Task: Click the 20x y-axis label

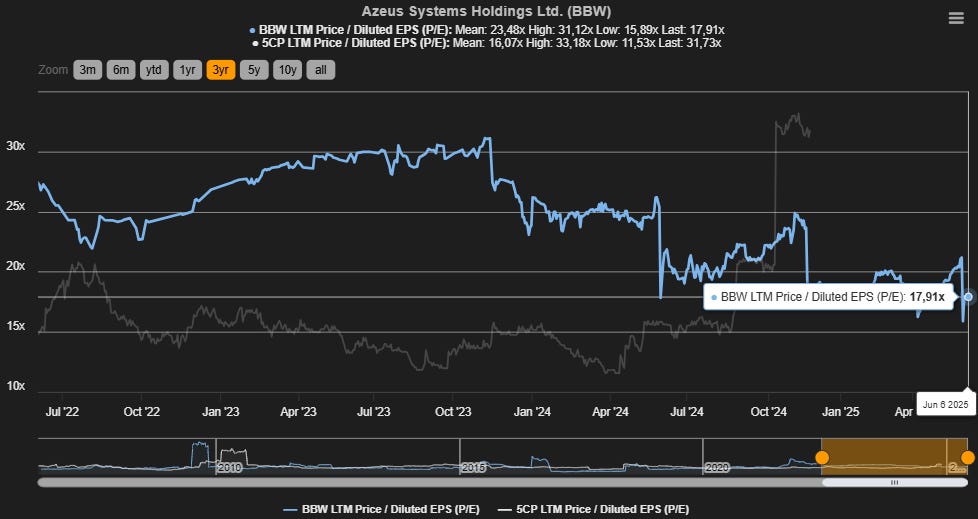Action: (x=16, y=266)
